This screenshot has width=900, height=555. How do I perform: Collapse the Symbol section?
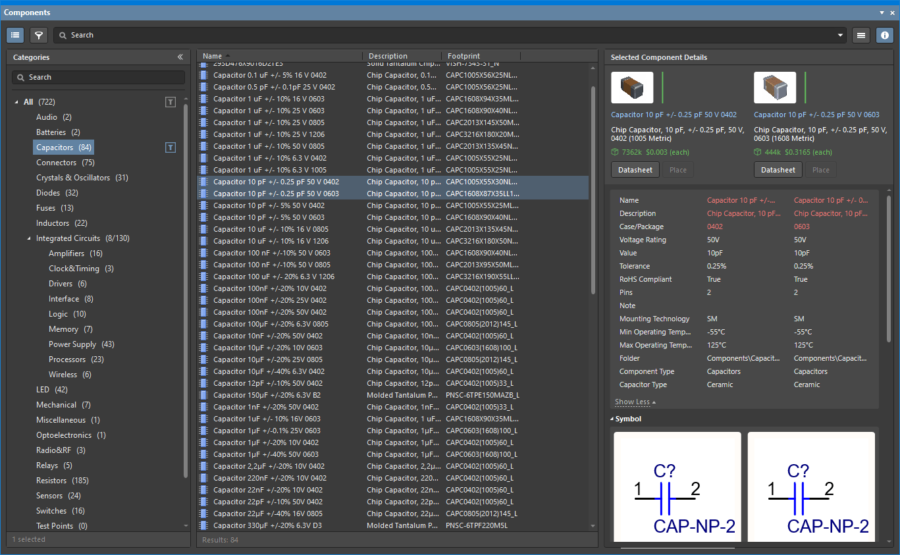click(x=612, y=418)
